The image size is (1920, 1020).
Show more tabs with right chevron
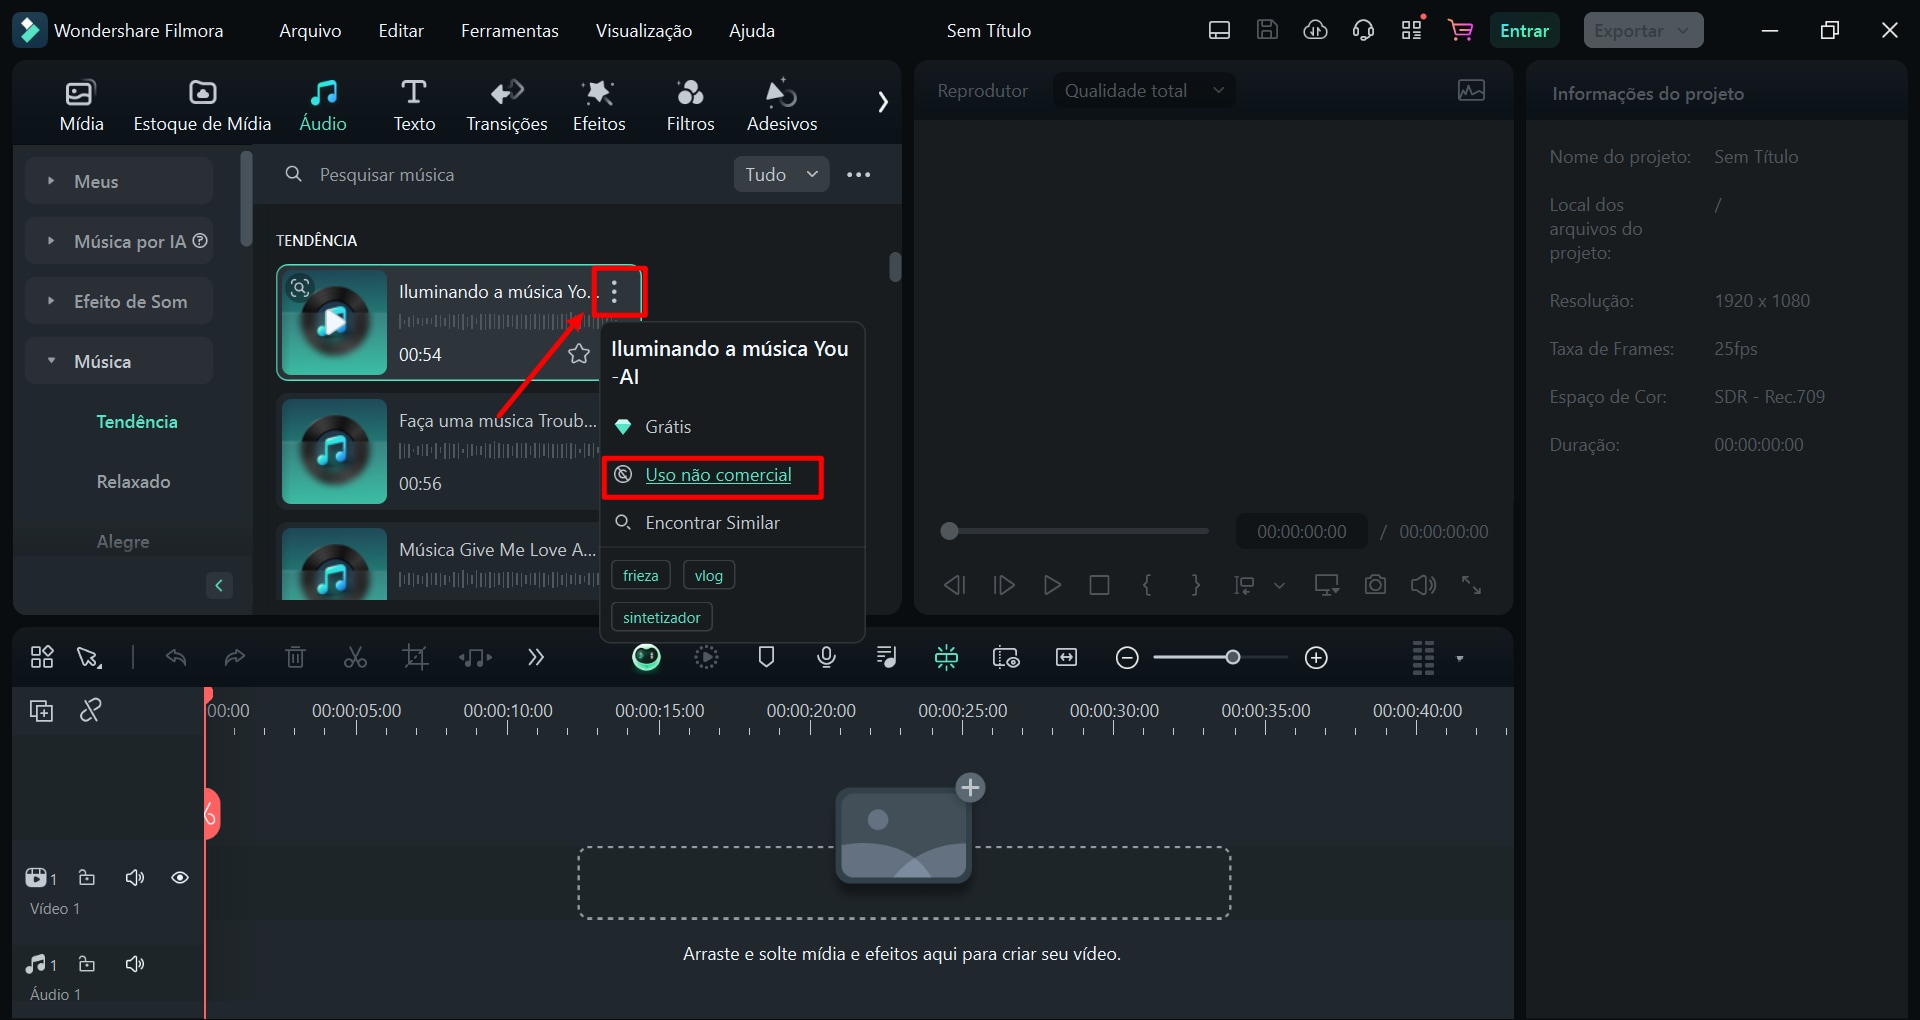click(882, 102)
